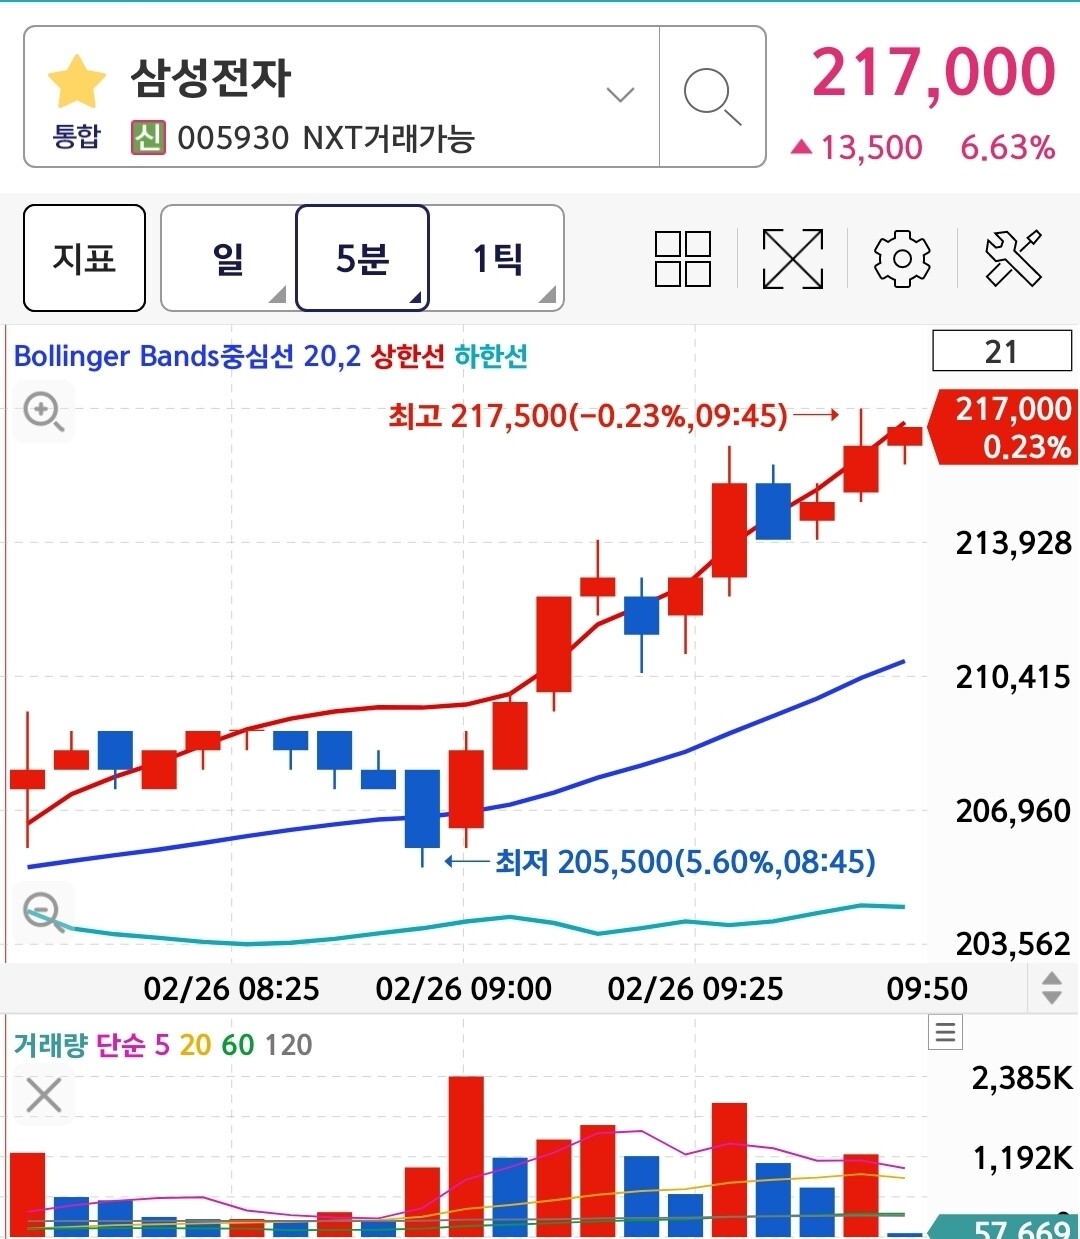Open volume panel menu hamburger icon

(x=945, y=1031)
